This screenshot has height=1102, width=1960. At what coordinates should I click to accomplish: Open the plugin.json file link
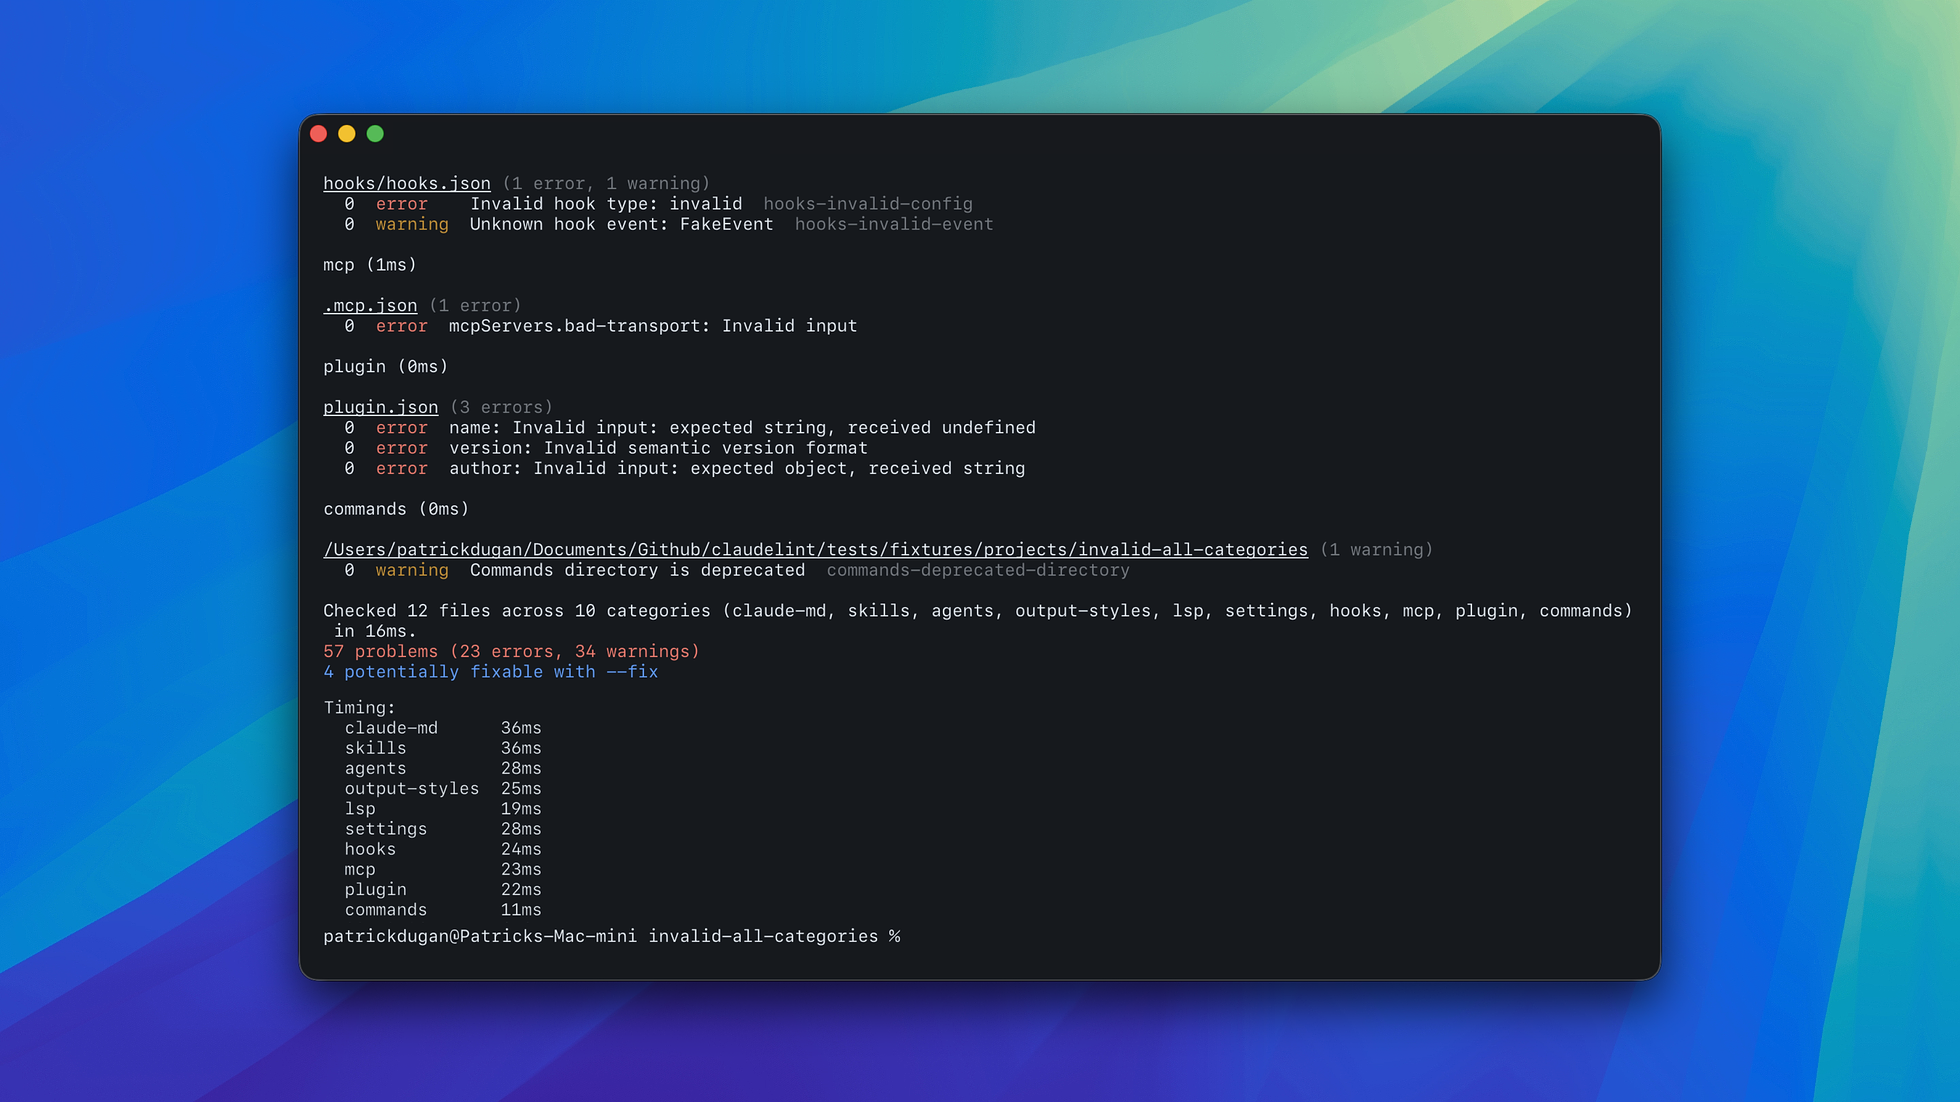coord(381,408)
